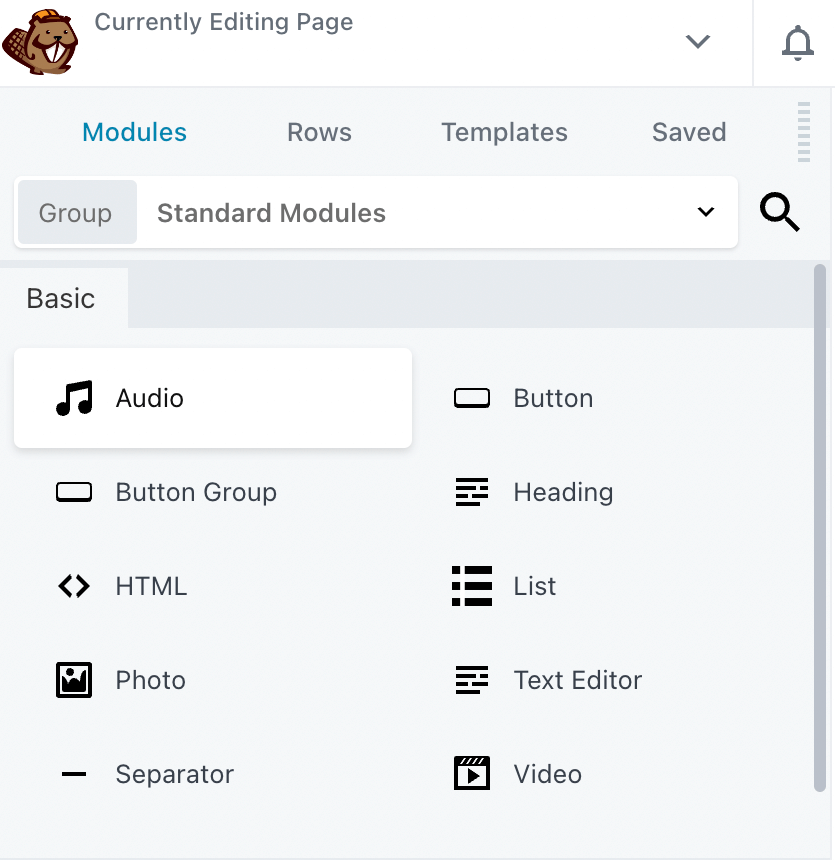Viewport: 835px width, 860px height.
Task: Select the Audio module icon
Action: click(74, 397)
